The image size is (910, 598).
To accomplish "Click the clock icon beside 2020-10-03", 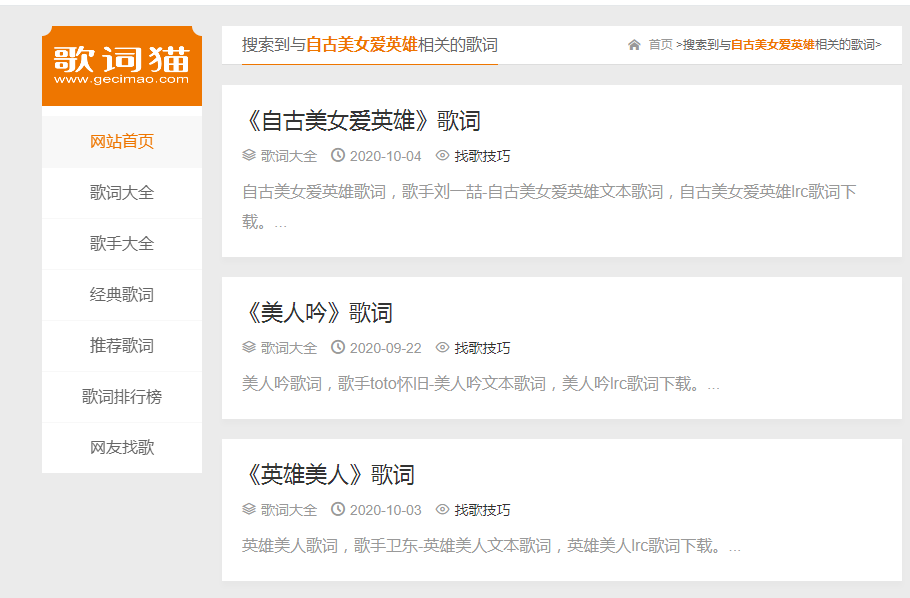I will 338,509.
